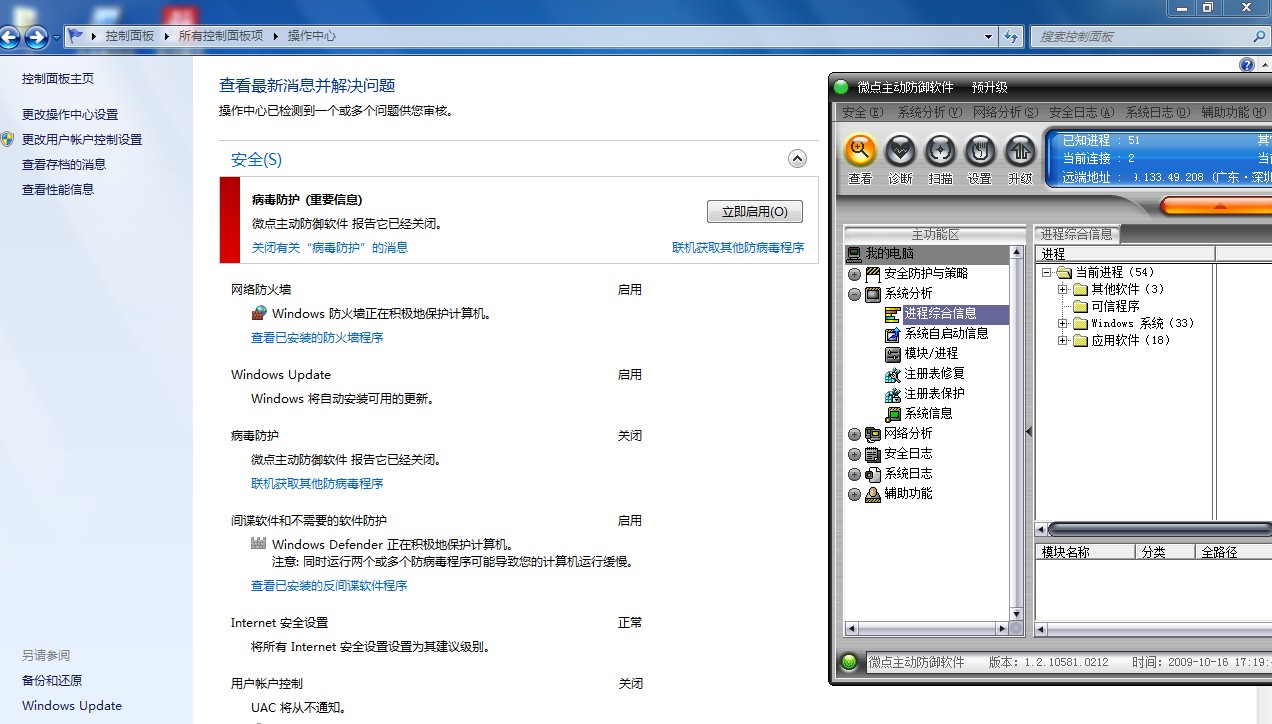Screen dimensions: 1272x724
Task: Go back using the Control Panel back arrow
Action: point(10,38)
